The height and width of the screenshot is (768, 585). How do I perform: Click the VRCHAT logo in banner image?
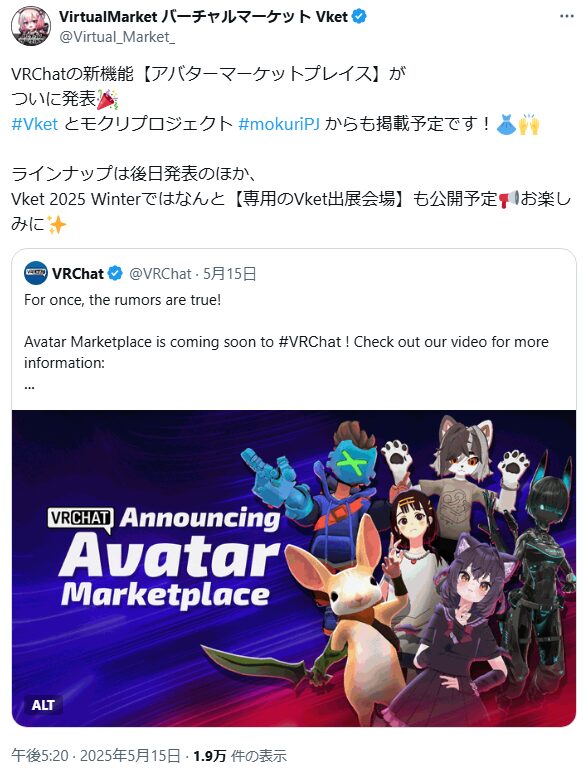[x=81, y=518]
